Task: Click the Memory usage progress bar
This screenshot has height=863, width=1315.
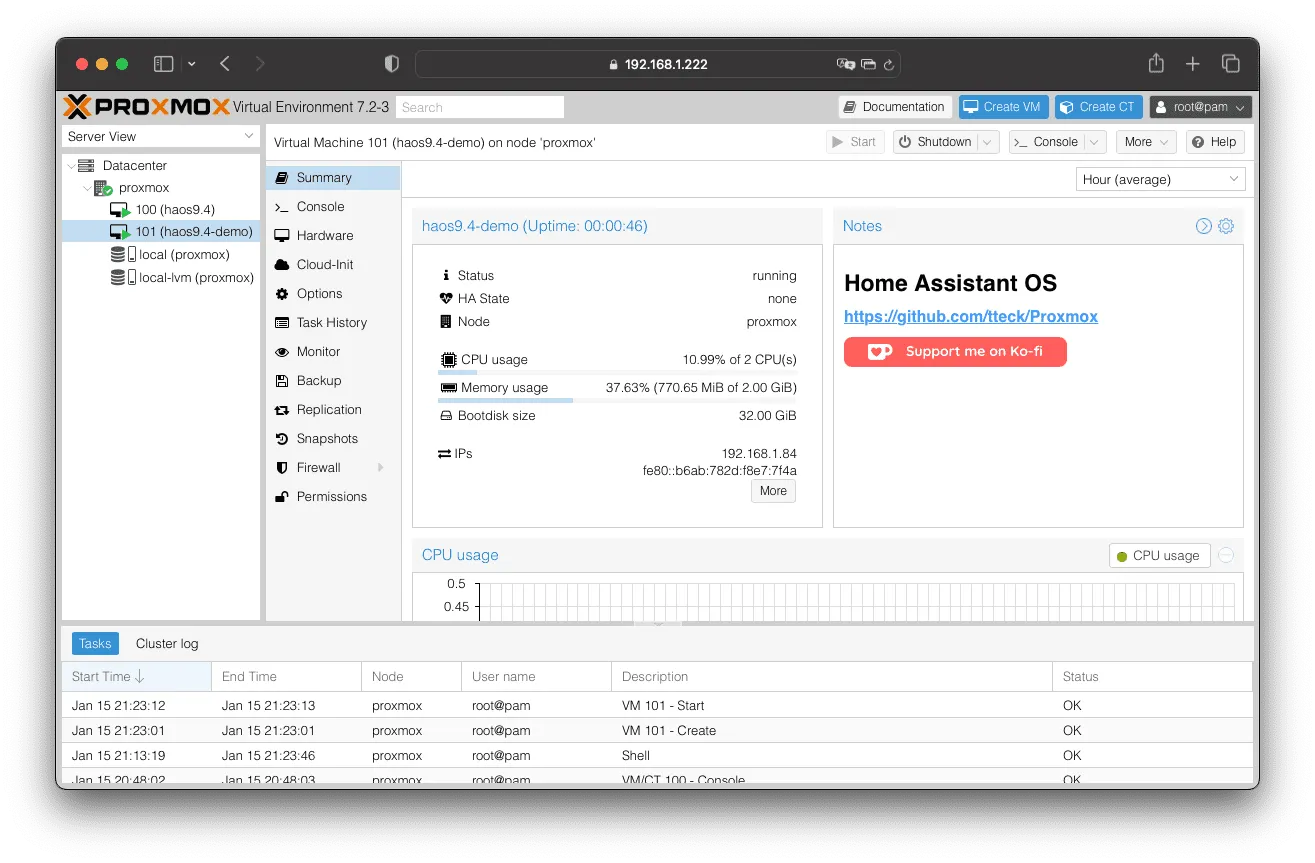Action: point(617,400)
